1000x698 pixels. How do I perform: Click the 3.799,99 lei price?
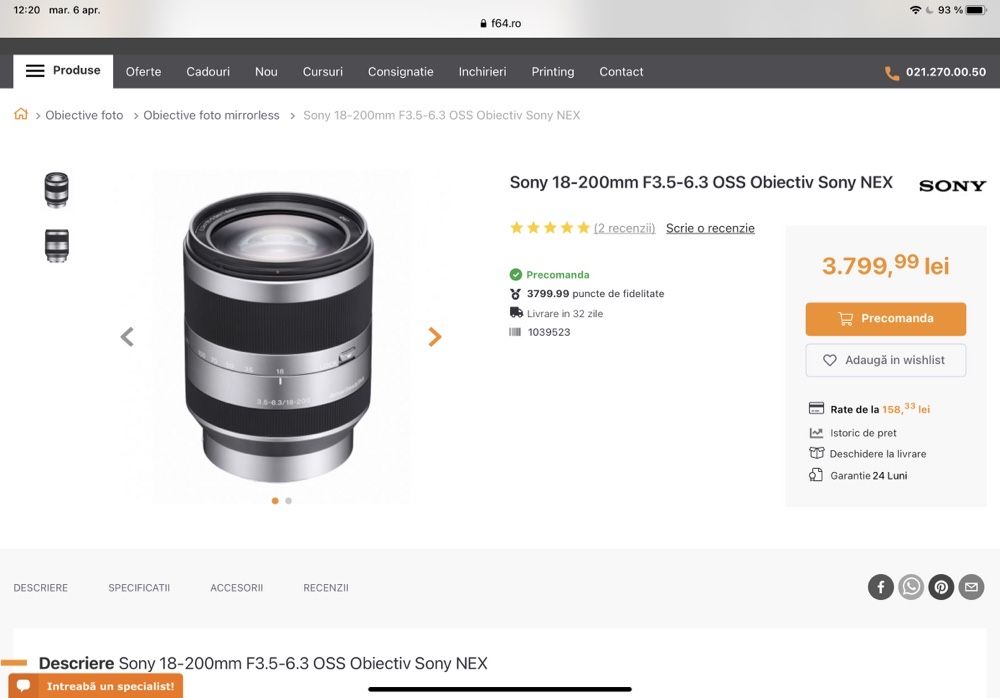pos(886,265)
